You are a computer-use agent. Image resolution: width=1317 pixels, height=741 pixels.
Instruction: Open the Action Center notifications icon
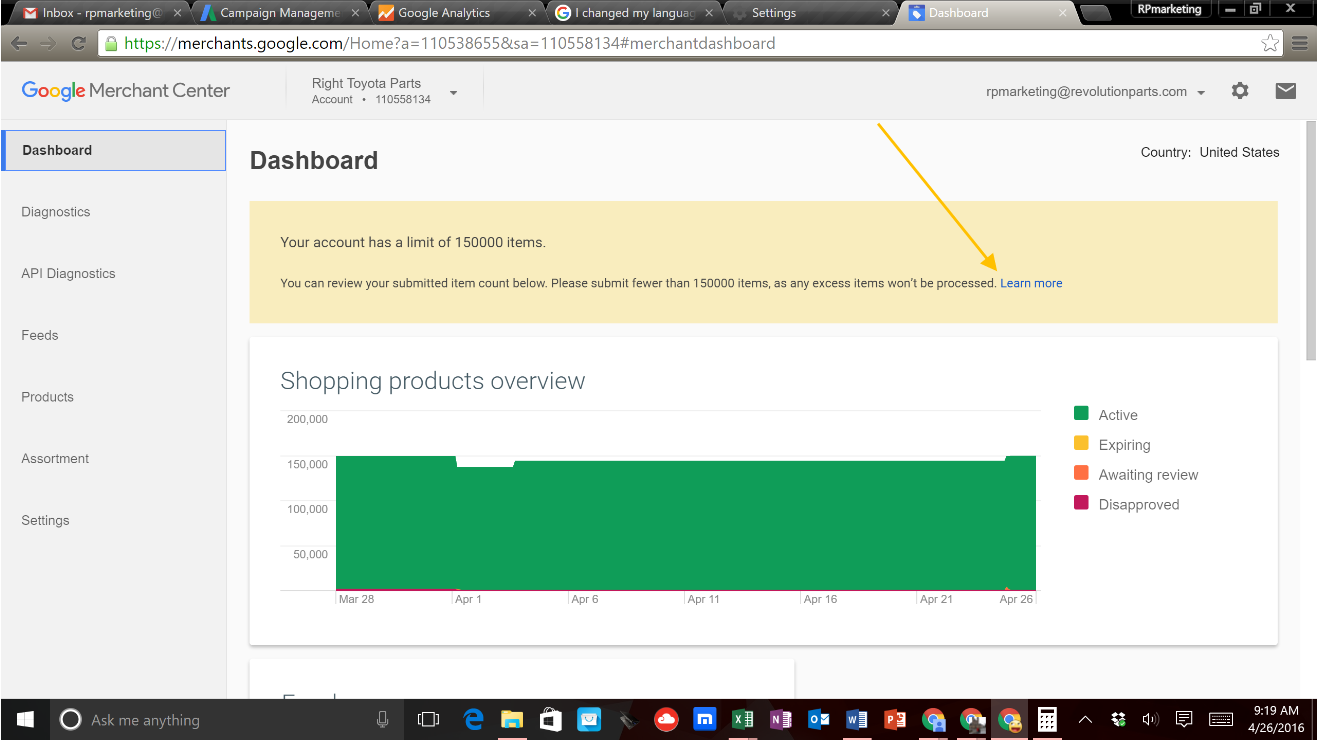1184,720
